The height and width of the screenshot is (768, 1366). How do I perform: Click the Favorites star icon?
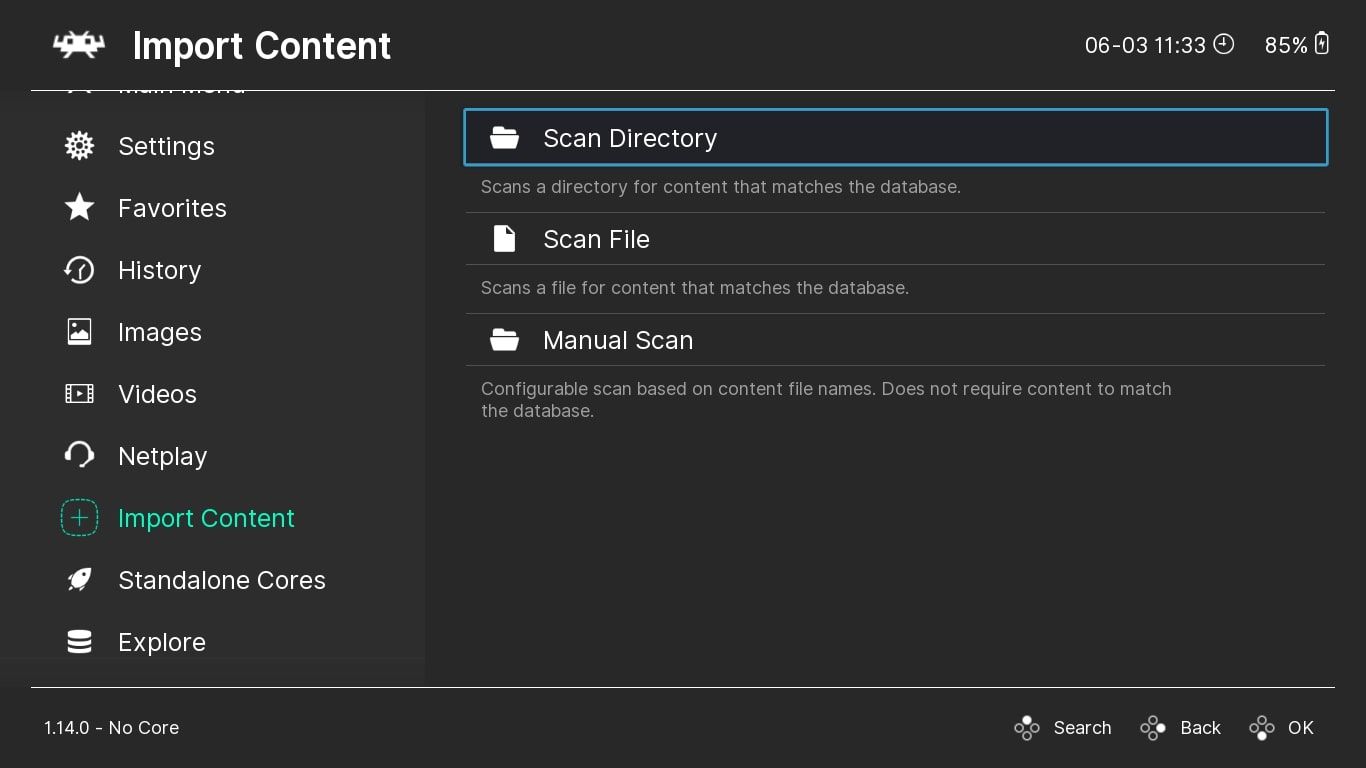[x=79, y=208]
